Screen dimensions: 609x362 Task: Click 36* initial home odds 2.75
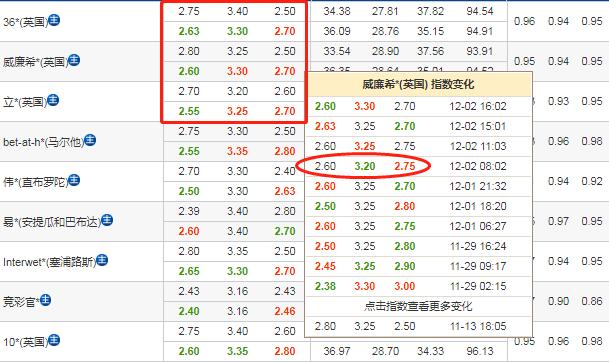189,11
